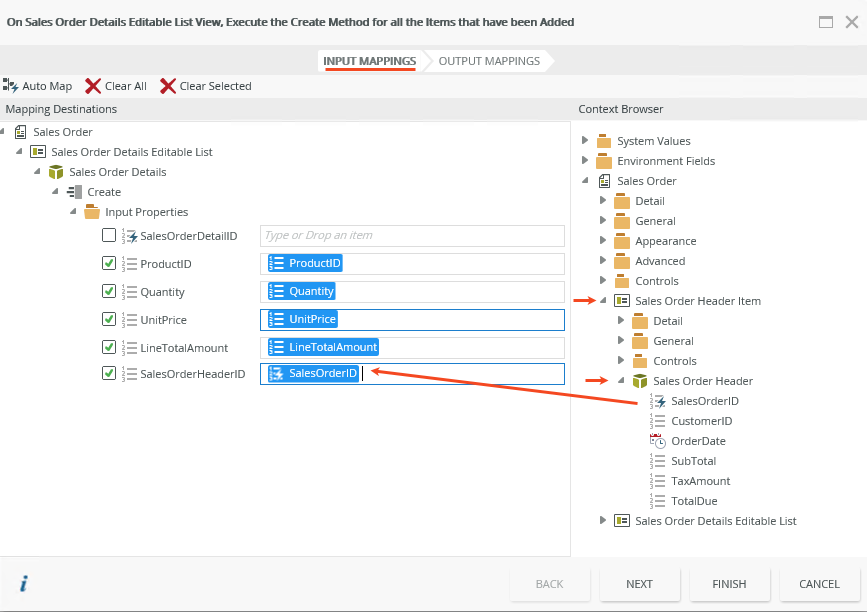This screenshot has height=612, width=867.
Task: Click the Next button
Action: coord(639,584)
